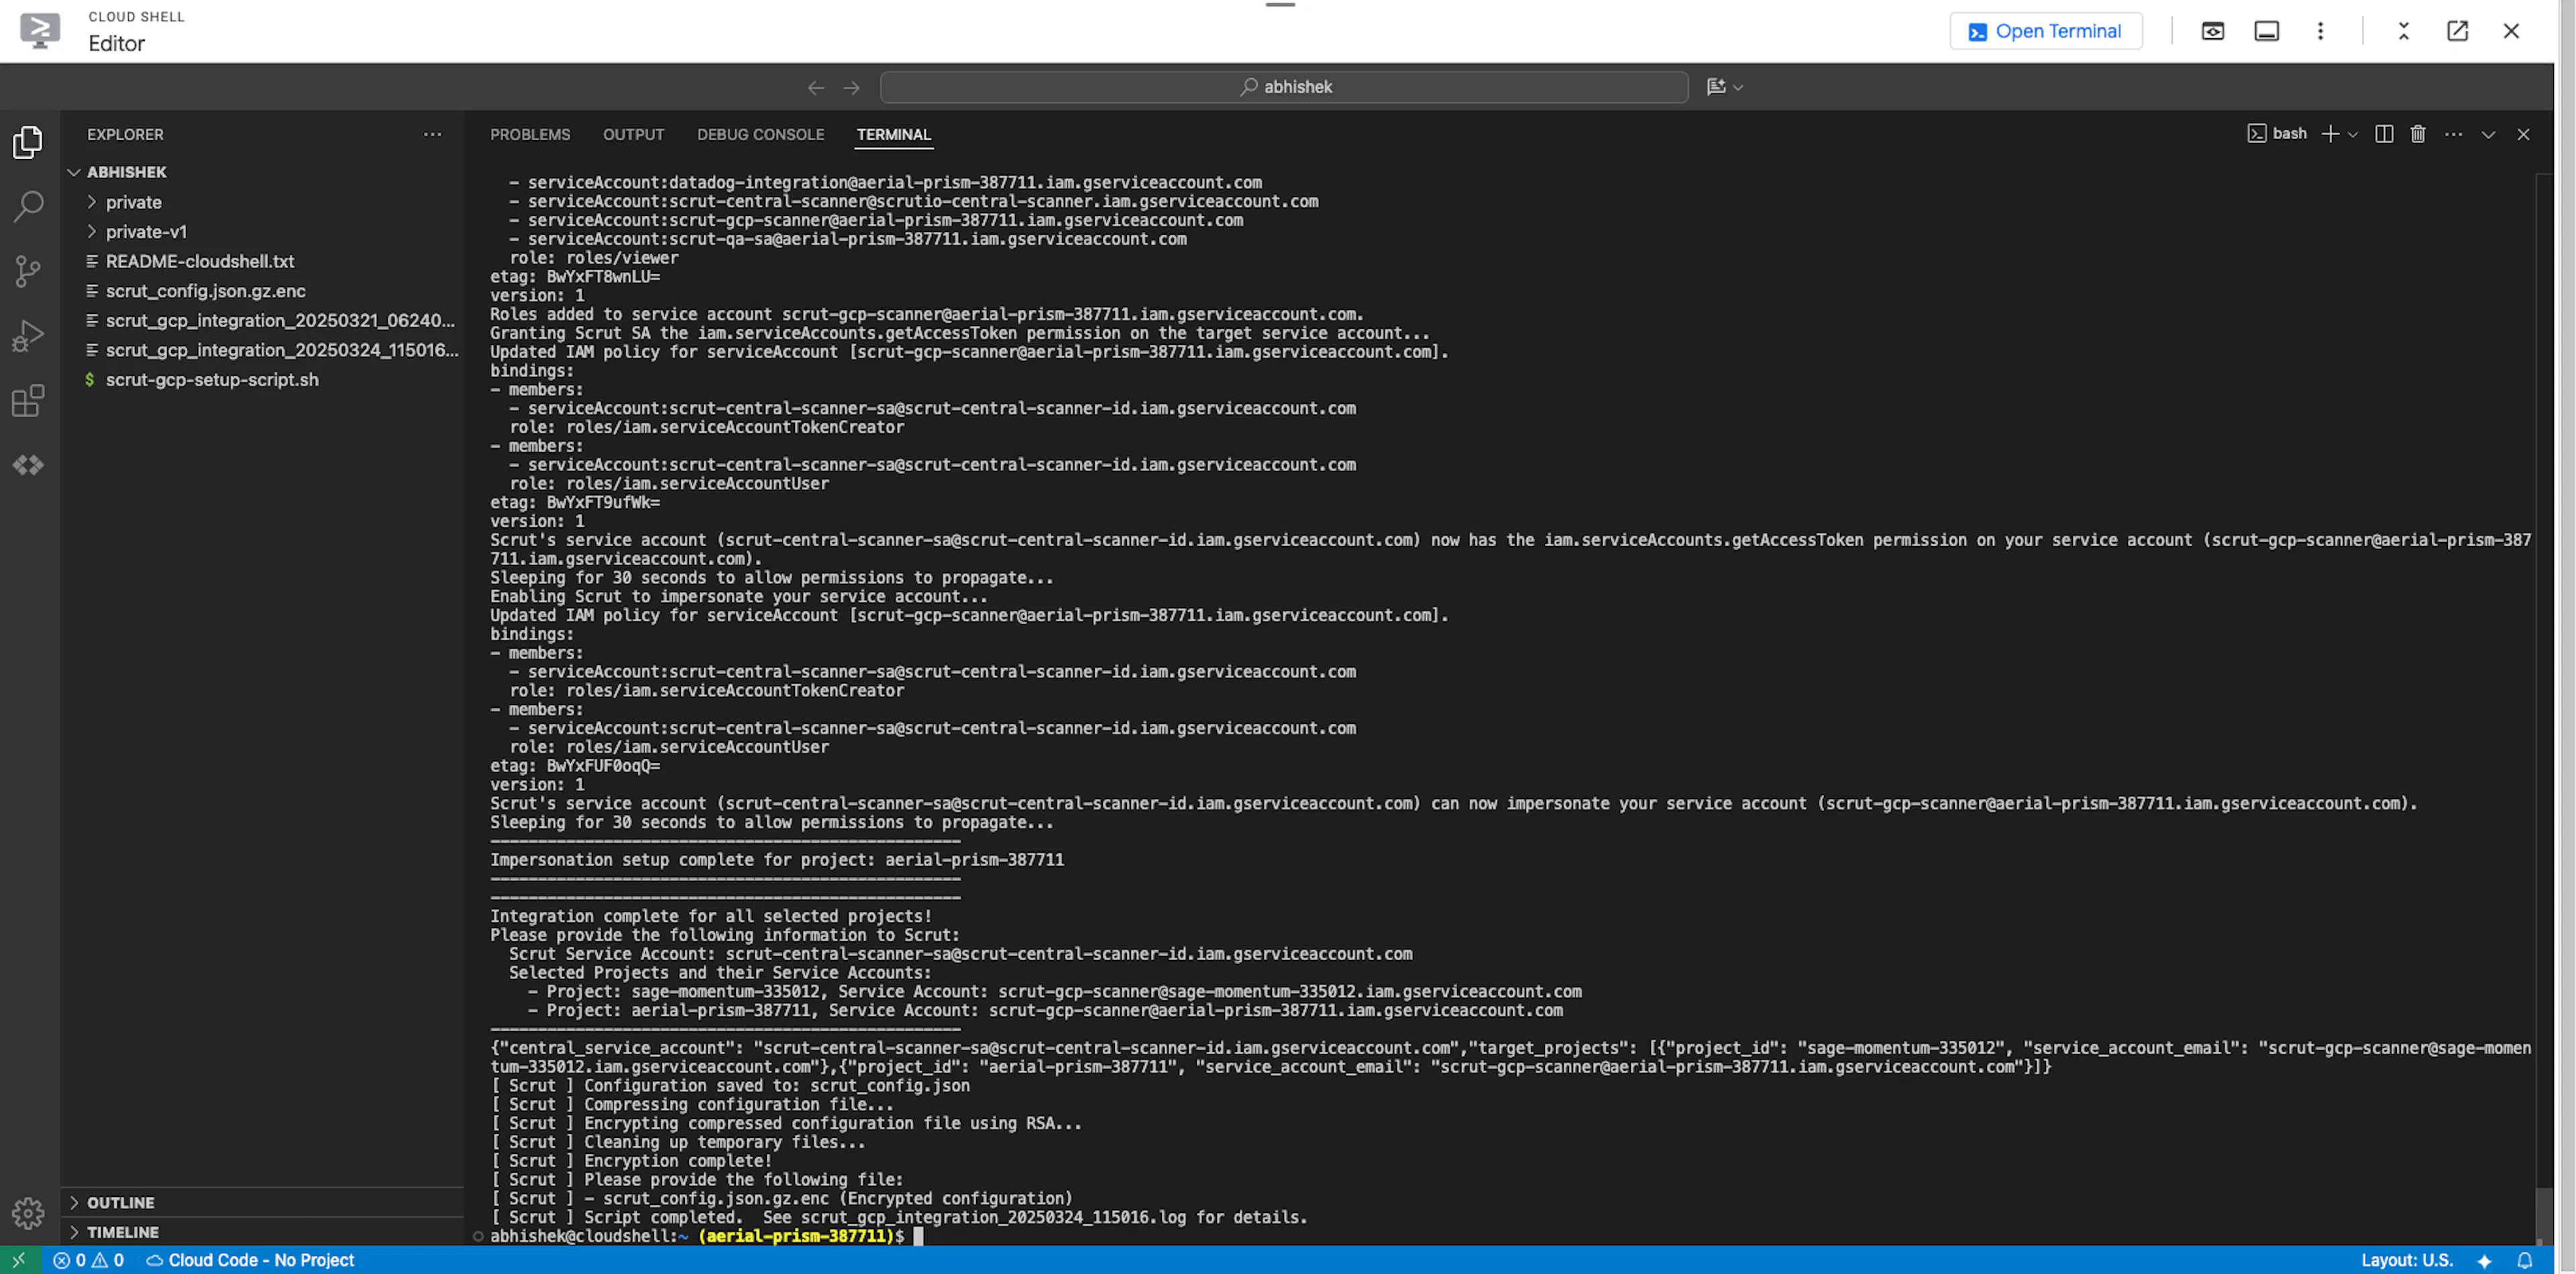Kill terminal with the trash icon

coord(2418,134)
